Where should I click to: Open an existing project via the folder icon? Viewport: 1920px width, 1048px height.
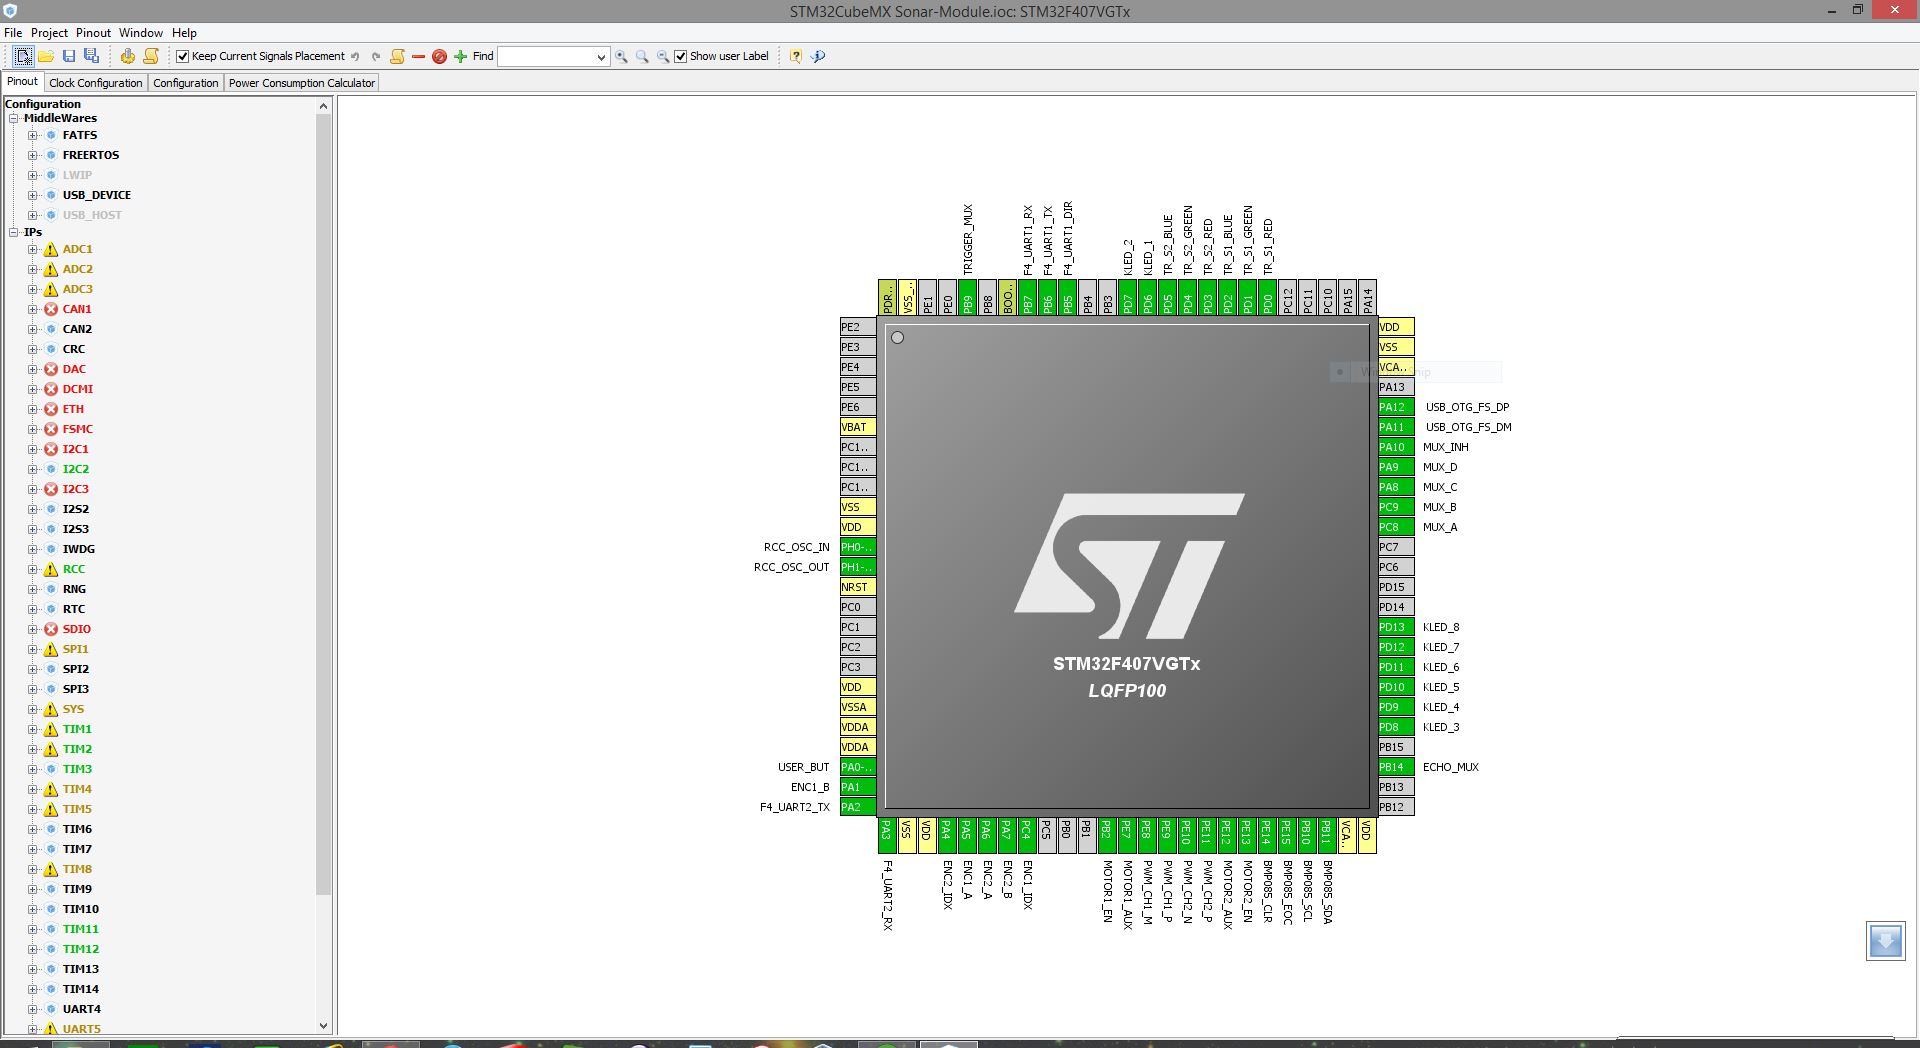(x=46, y=56)
